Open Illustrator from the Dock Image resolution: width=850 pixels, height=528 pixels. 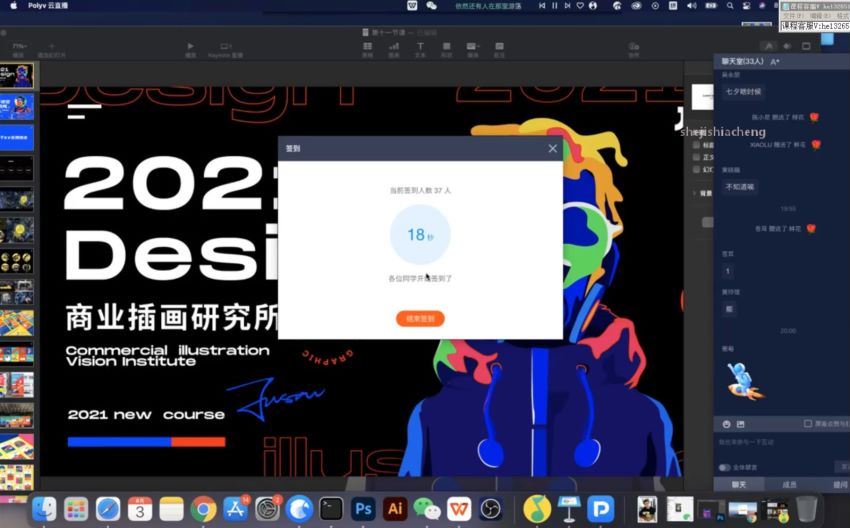coord(395,509)
